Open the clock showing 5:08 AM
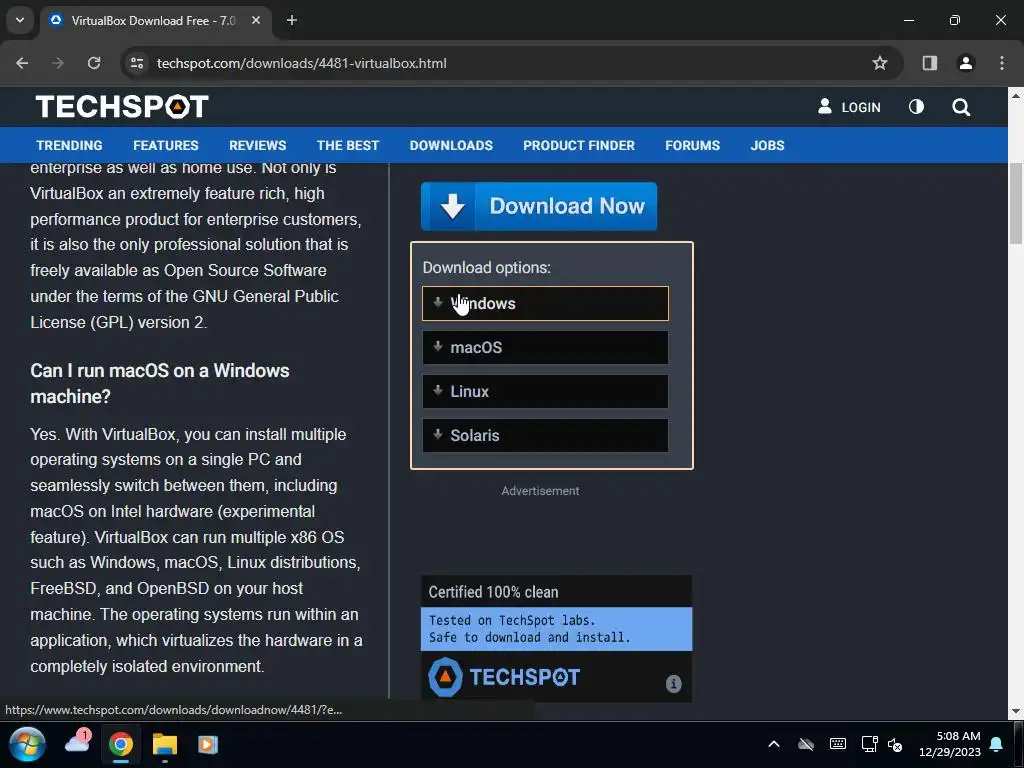 (950, 744)
